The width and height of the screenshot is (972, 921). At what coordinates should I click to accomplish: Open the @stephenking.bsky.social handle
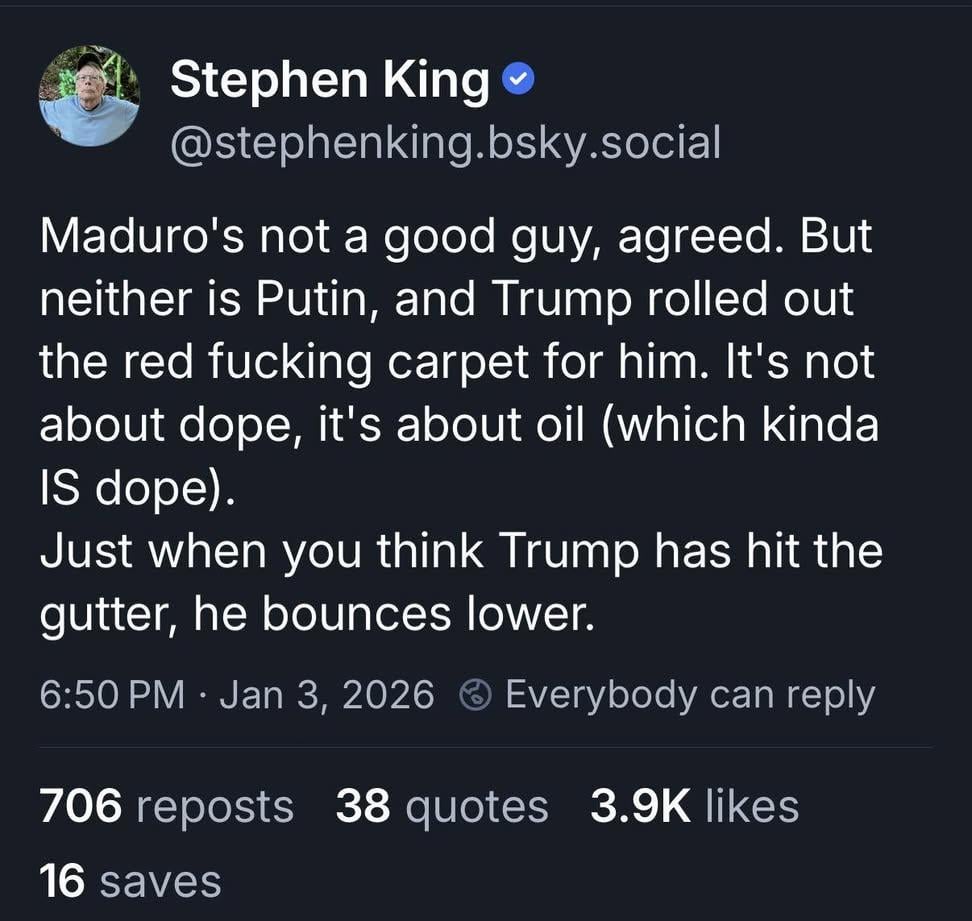coord(444,142)
